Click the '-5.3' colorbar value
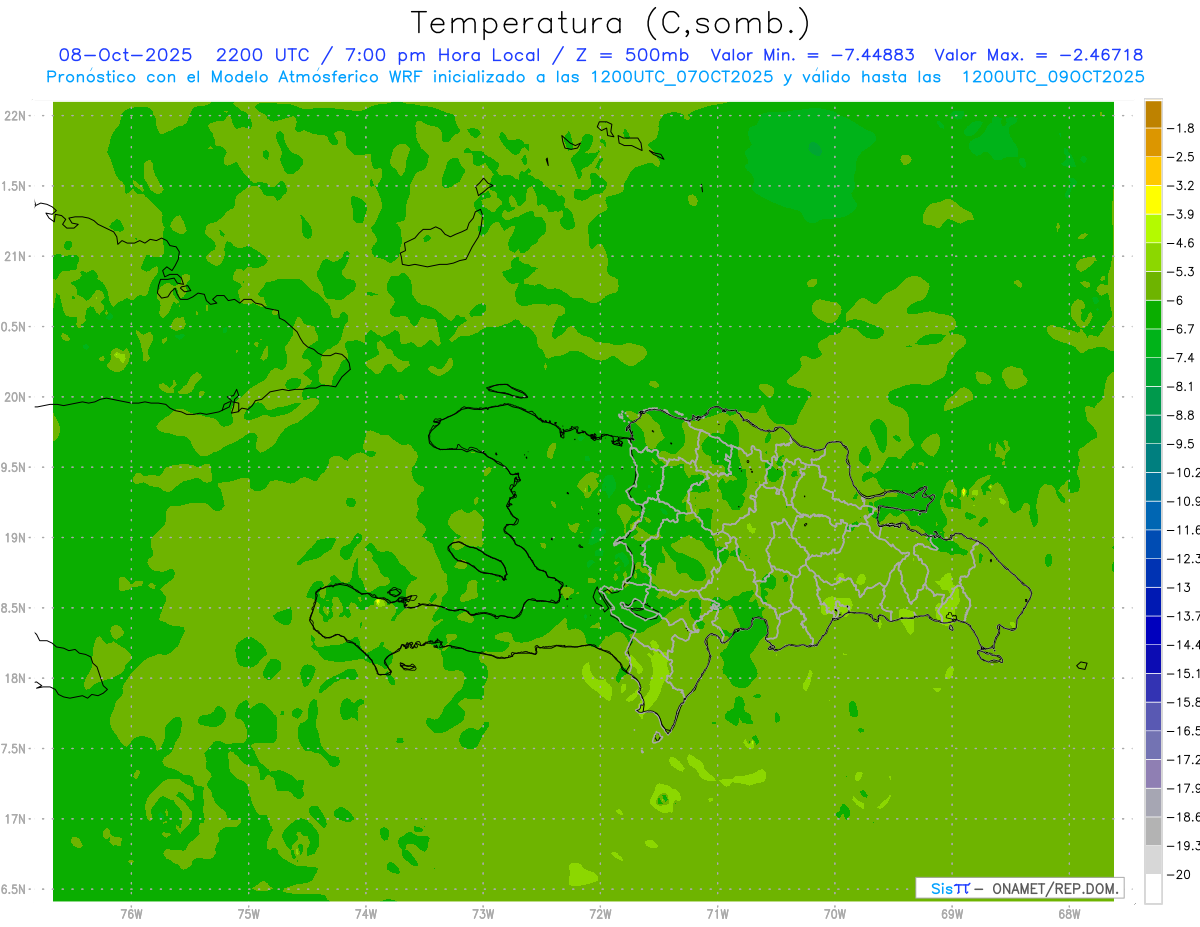 pos(1182,271)
